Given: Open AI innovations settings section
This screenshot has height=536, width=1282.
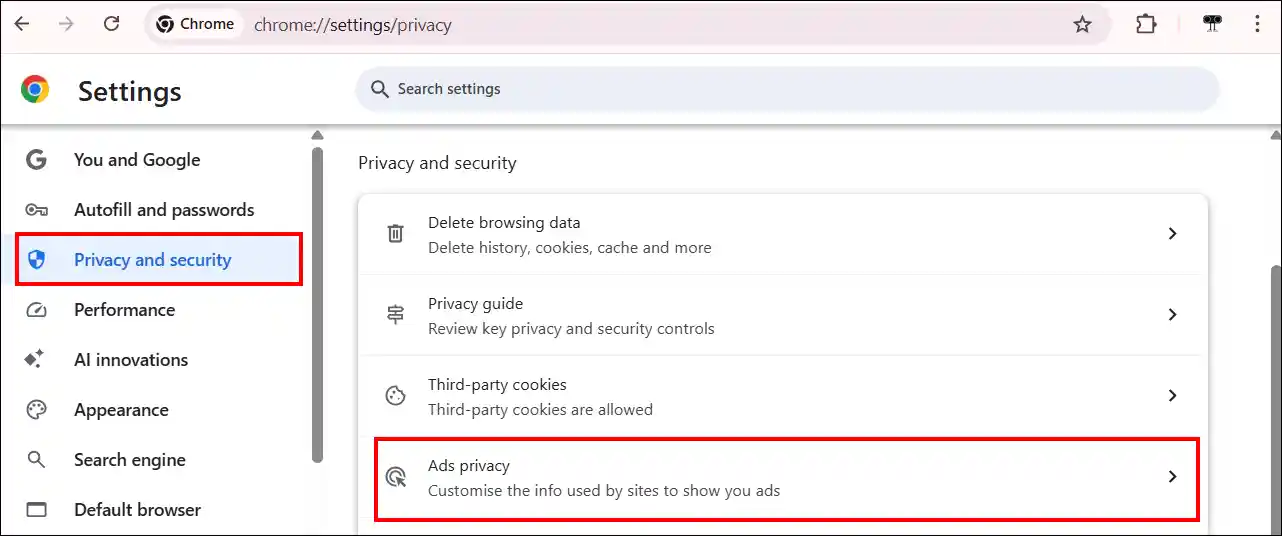Looking at the screenshot, I should pyautogui.click(x=131, y=360).
